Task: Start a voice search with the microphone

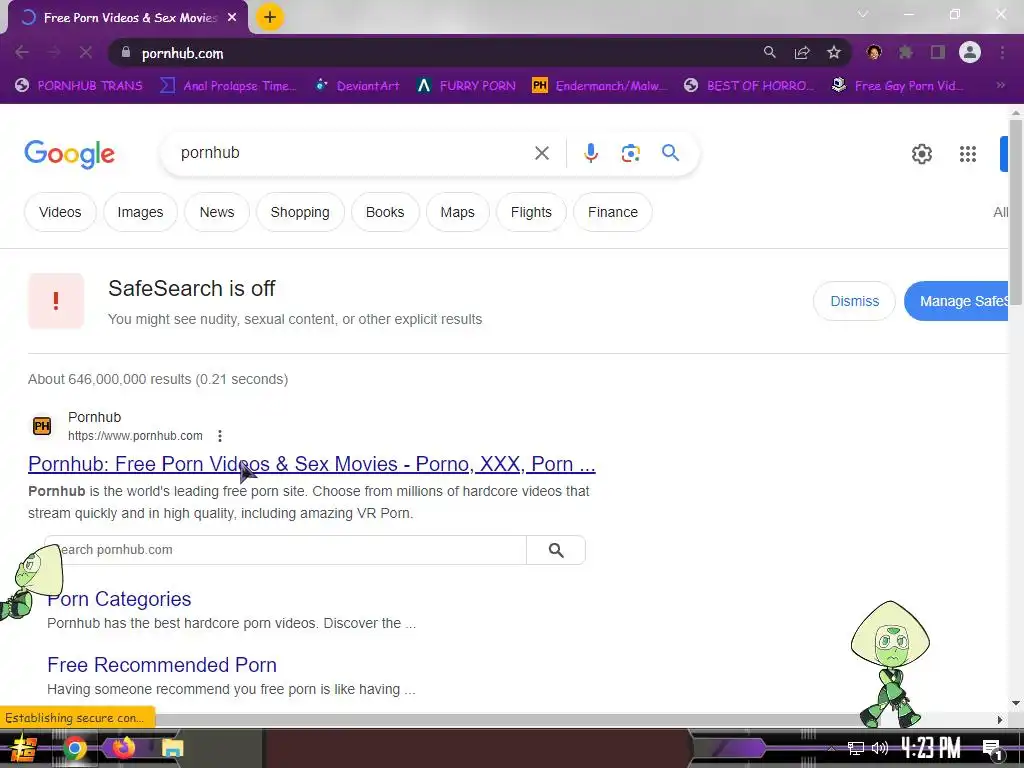Action: [x=590, y=153]
